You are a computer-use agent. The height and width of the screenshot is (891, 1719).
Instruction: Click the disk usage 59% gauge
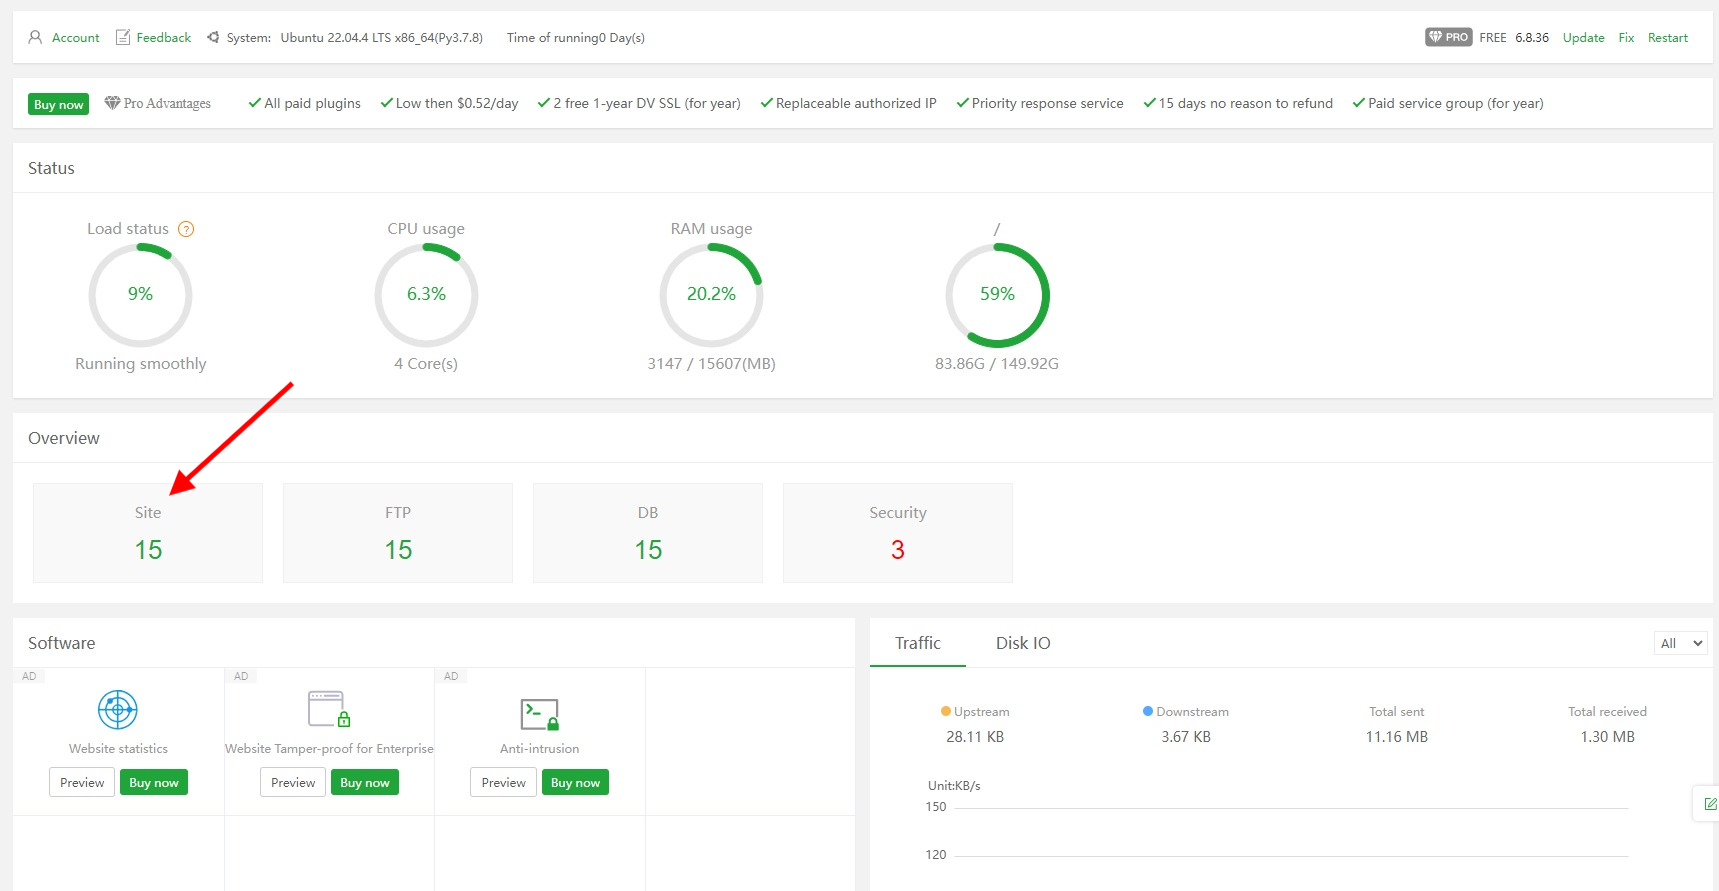(x=997, y=295)
